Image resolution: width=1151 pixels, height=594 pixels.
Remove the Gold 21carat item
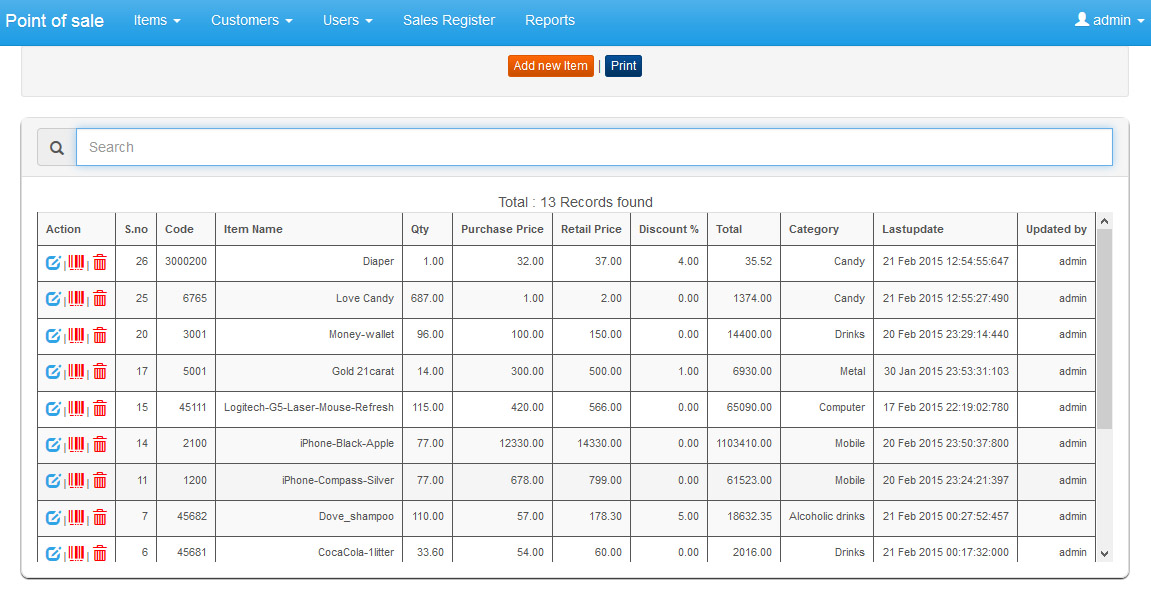100,372
